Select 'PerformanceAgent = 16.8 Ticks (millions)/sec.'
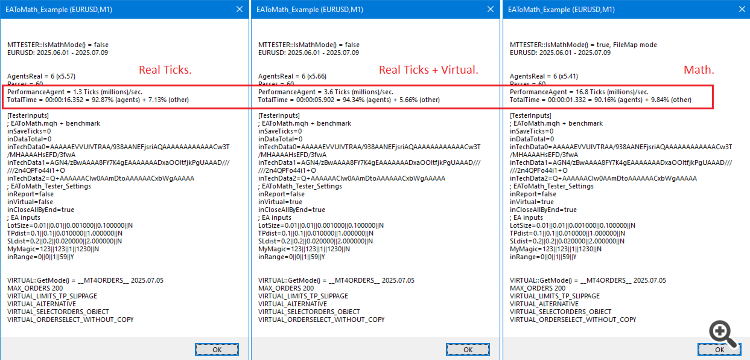The width and height of the screenshot is (750, 360). [x=579, y=92]
